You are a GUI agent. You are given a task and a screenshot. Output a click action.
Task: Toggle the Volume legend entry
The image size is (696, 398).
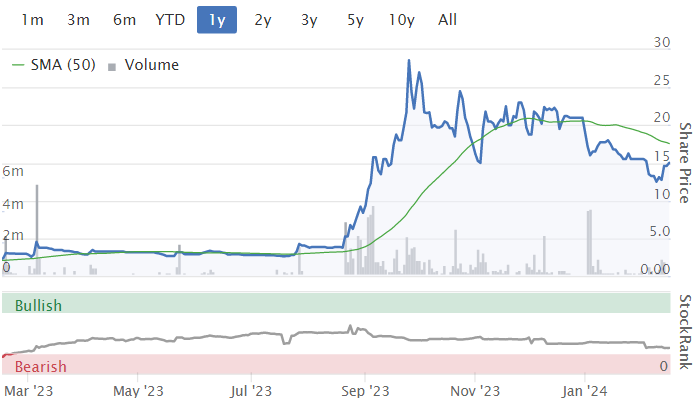pos(152,65)
